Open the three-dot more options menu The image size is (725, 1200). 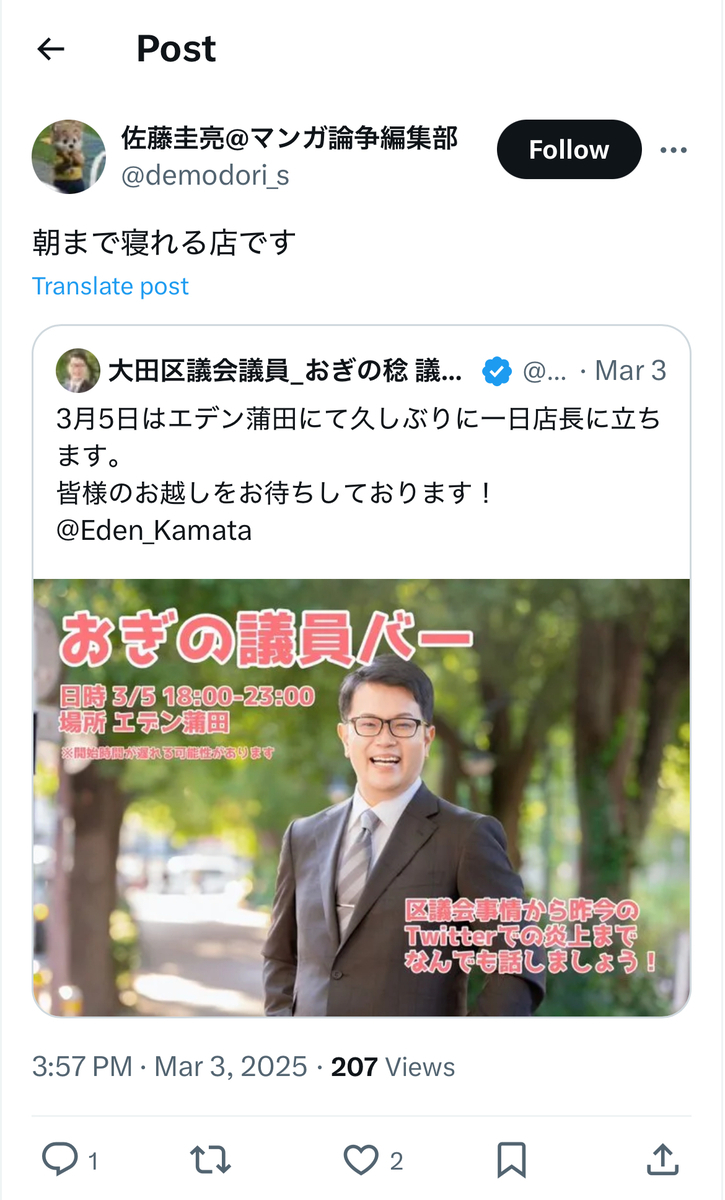tap(674, 150)
